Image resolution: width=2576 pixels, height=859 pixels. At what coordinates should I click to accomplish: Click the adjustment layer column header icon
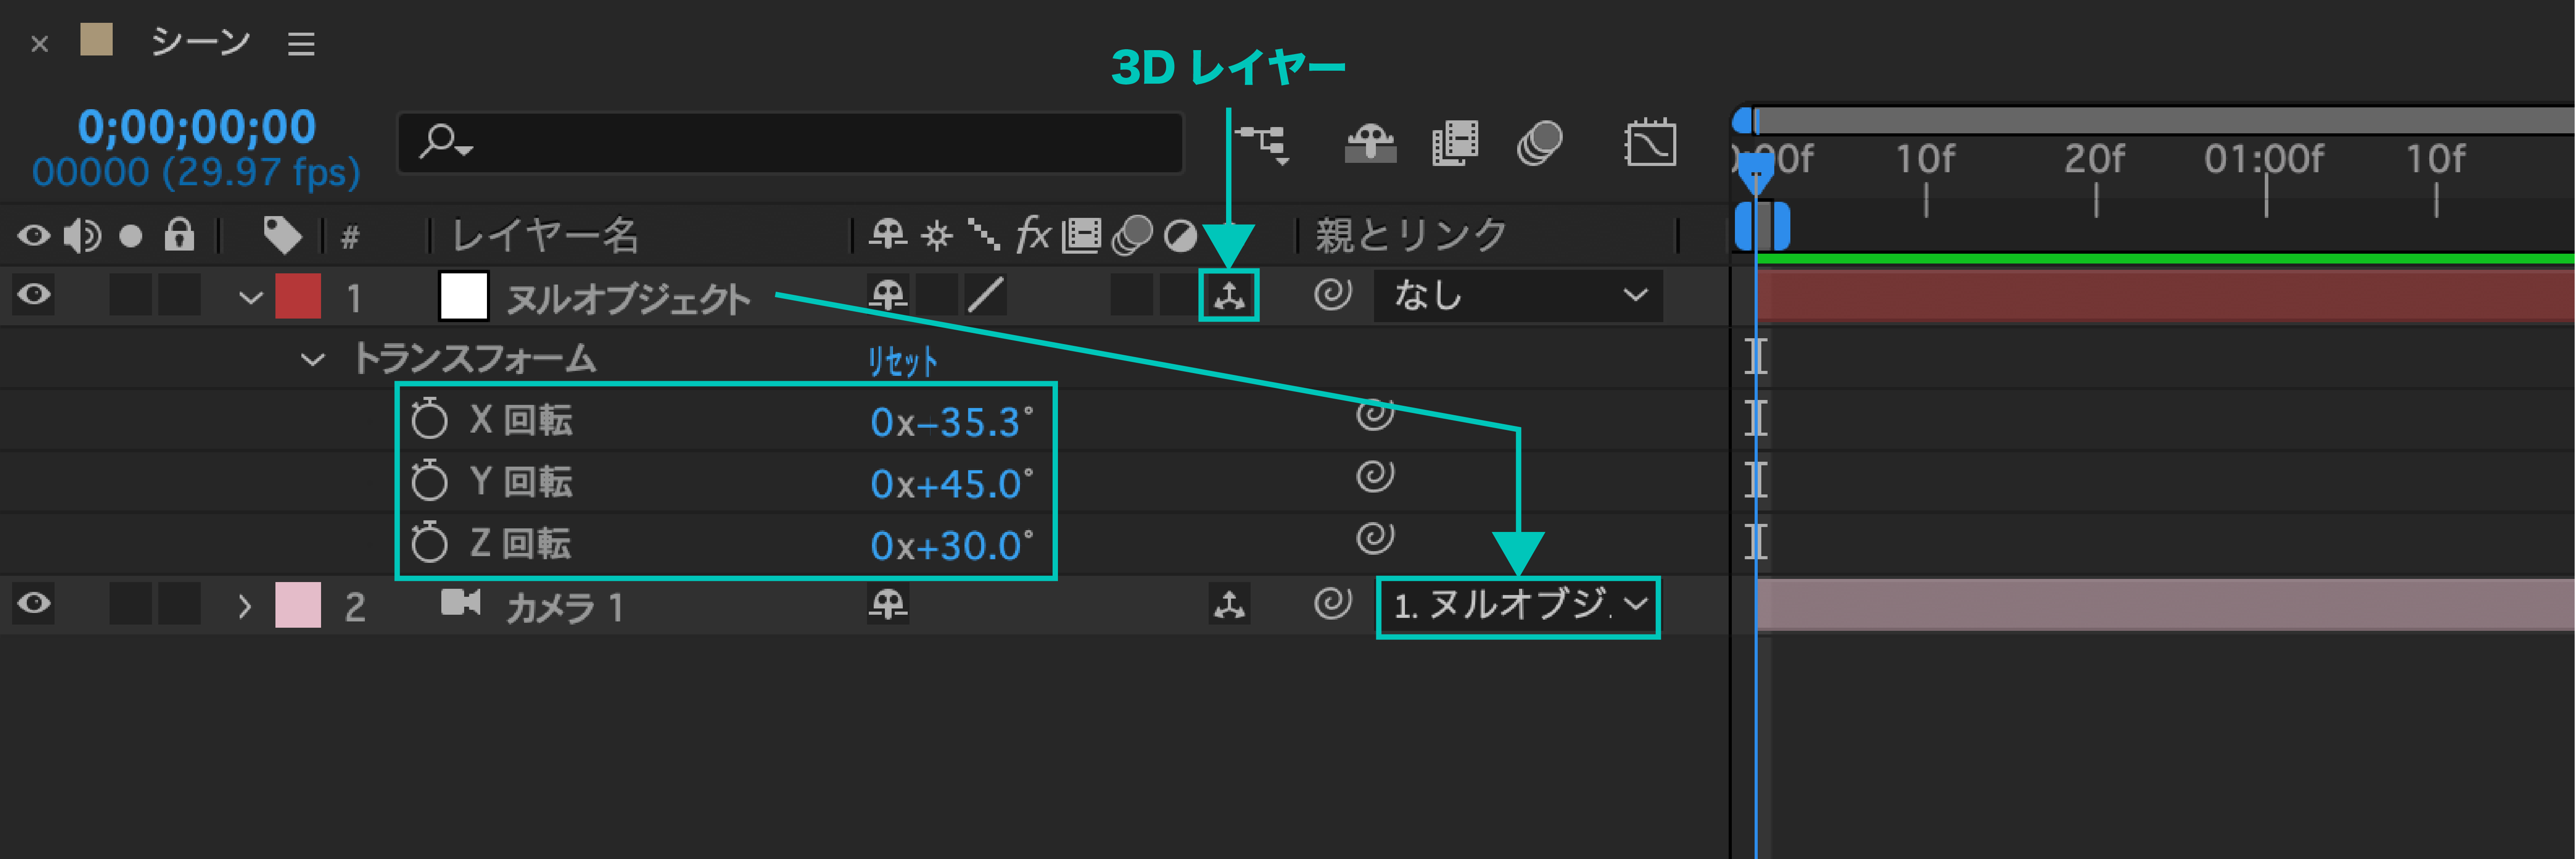pos(1180,236)
